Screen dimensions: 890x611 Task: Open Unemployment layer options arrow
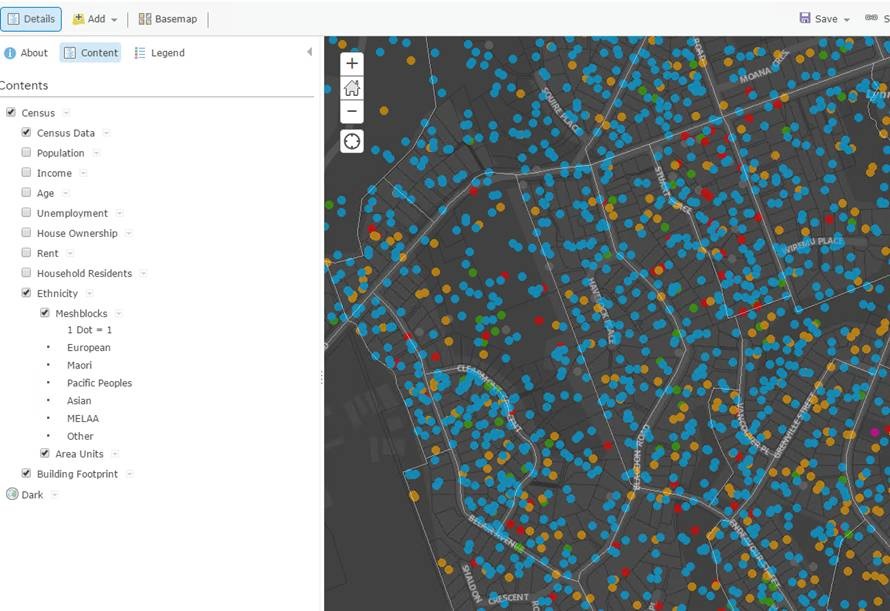[x=119, y=213]
